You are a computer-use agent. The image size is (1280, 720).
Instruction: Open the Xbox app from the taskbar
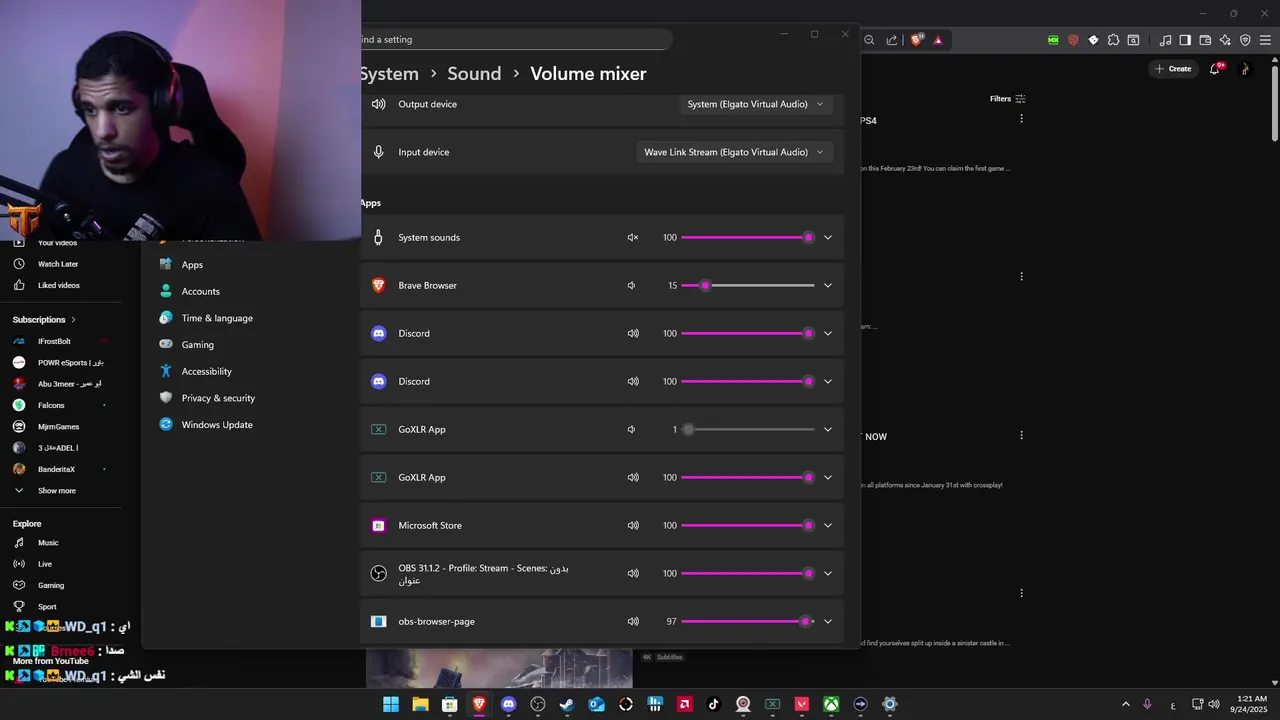pos(831,704)
